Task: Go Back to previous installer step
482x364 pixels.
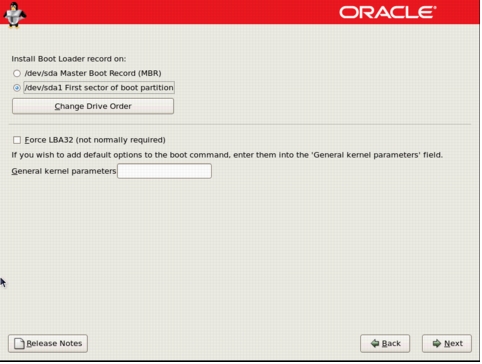Action: point(385,344)
